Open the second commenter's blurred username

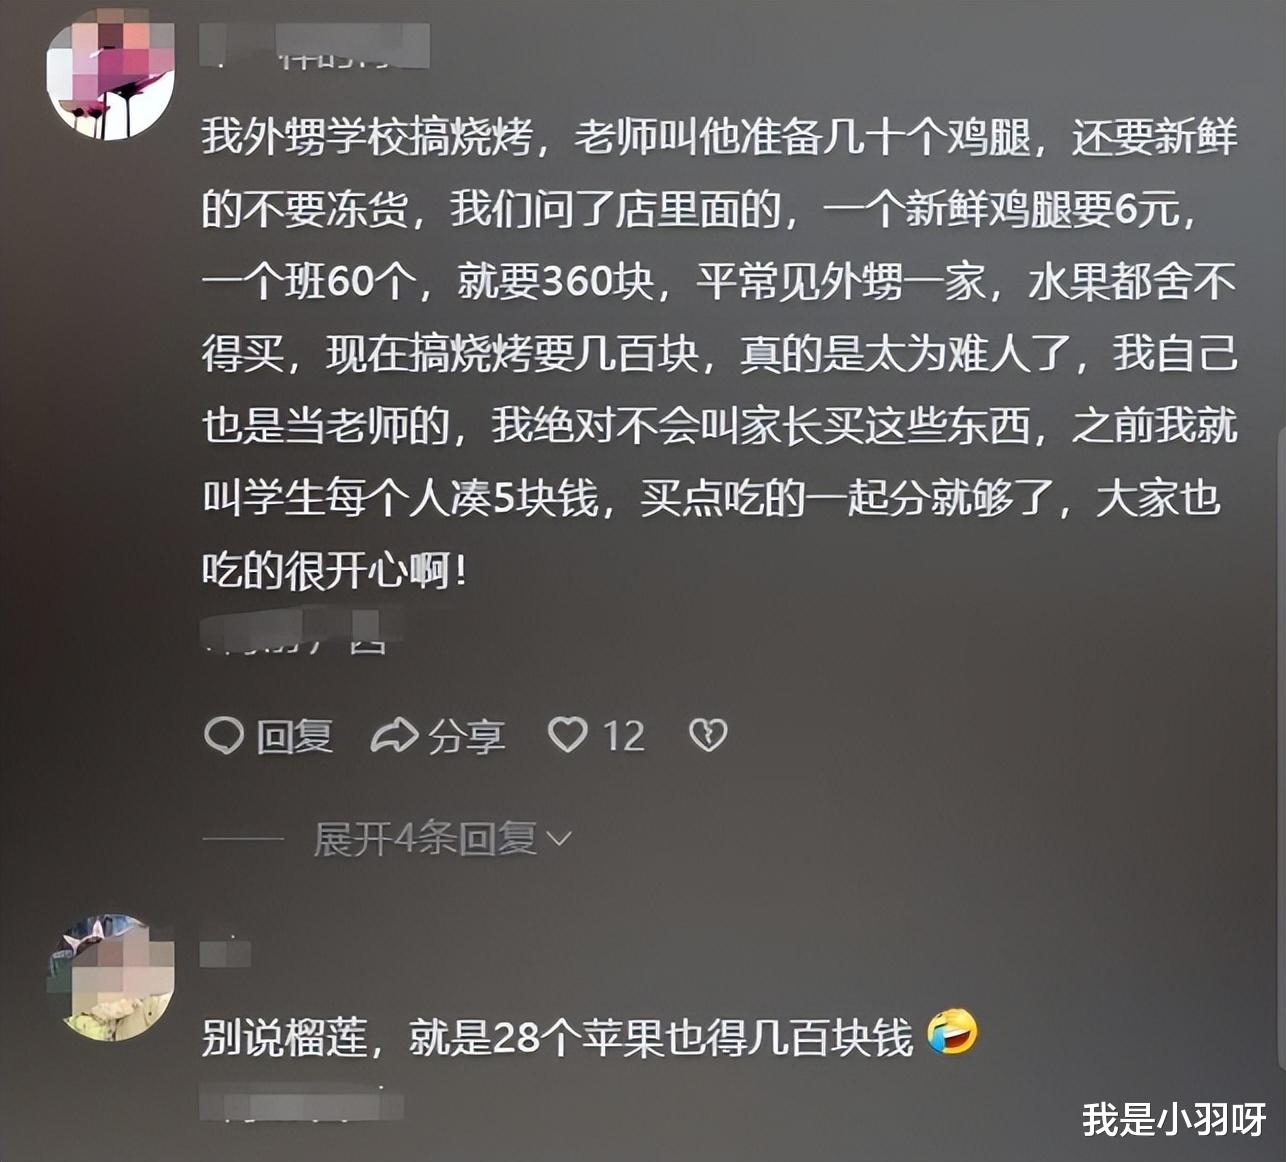click(x=225, y=951)
